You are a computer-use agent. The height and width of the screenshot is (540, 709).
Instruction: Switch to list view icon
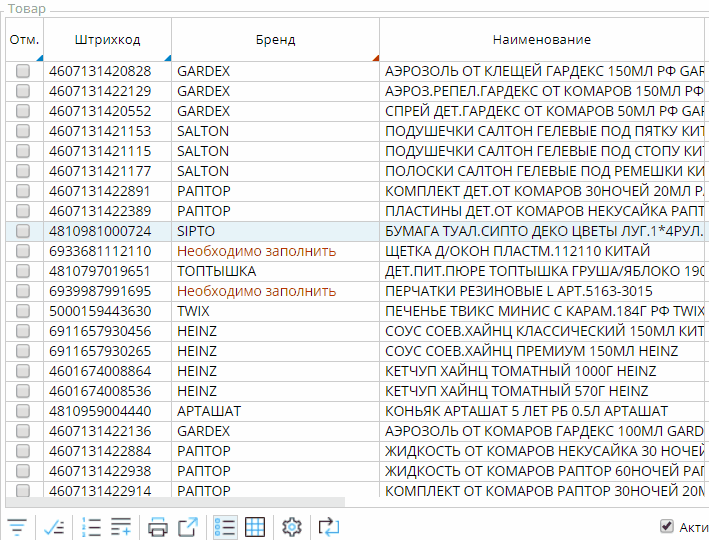[225, 527]
